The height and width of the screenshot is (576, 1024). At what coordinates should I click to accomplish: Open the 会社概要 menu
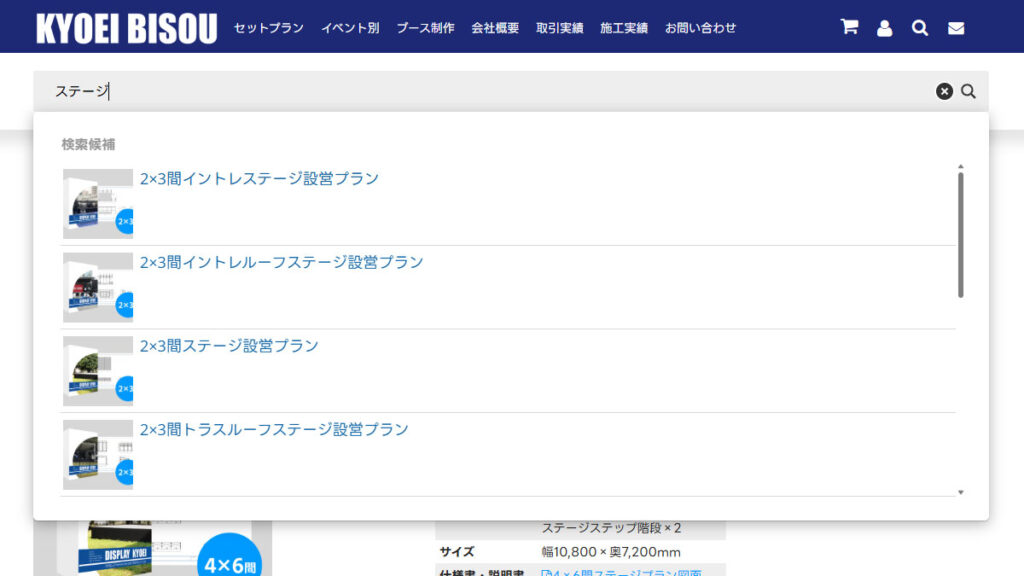495,28
